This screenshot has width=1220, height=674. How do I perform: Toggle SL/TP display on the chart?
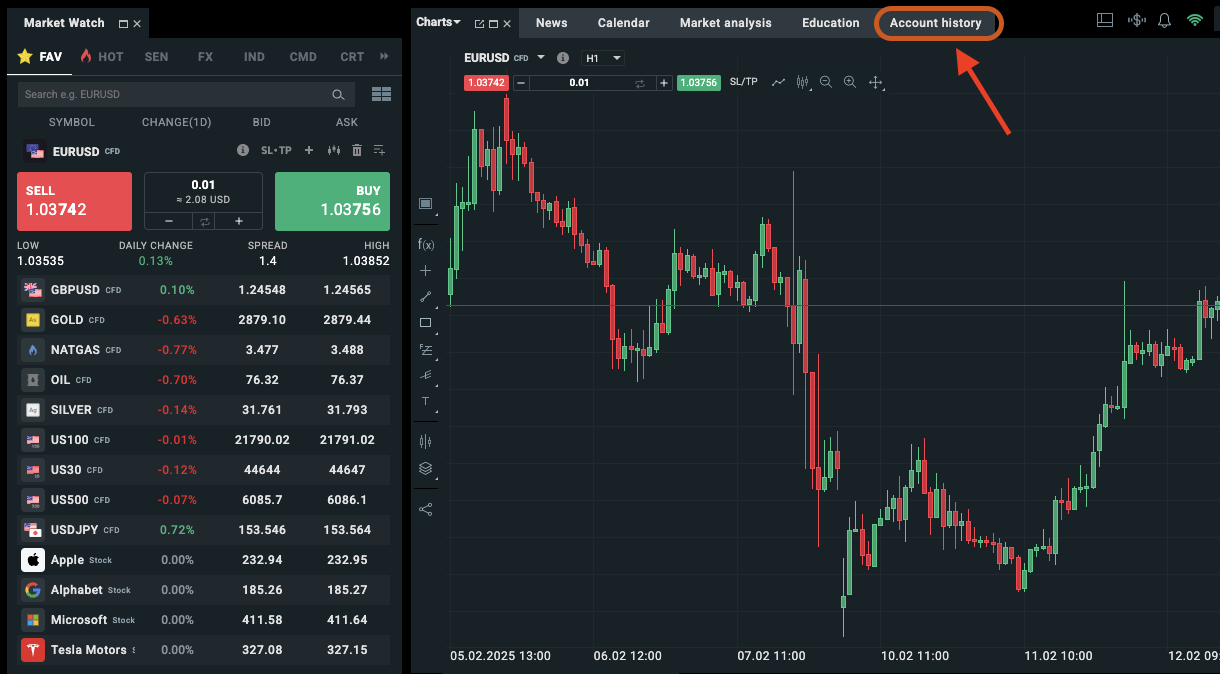(x=743, y=82)
